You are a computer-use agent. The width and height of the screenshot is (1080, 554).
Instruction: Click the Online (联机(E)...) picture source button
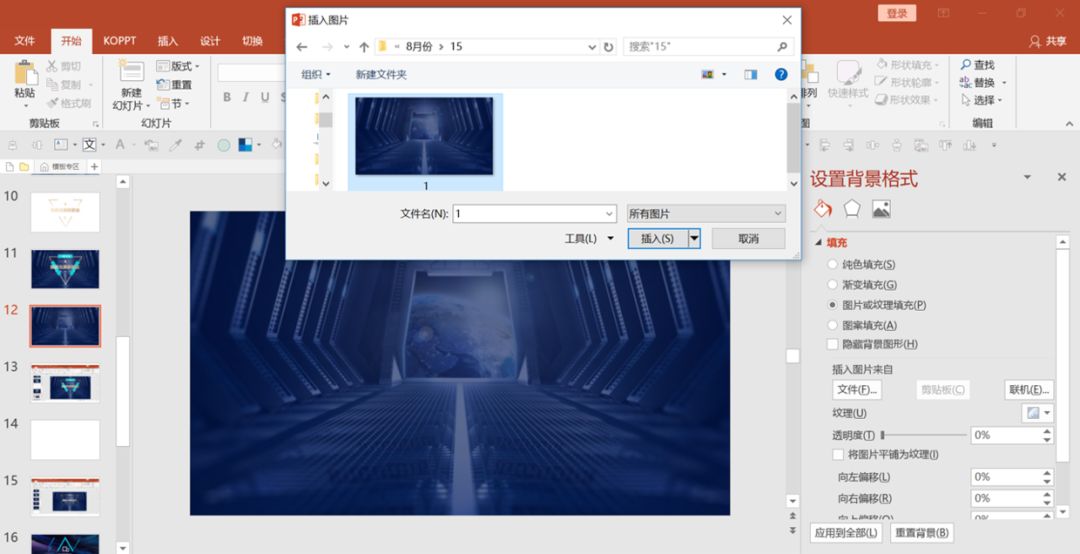click(1029, 389)
